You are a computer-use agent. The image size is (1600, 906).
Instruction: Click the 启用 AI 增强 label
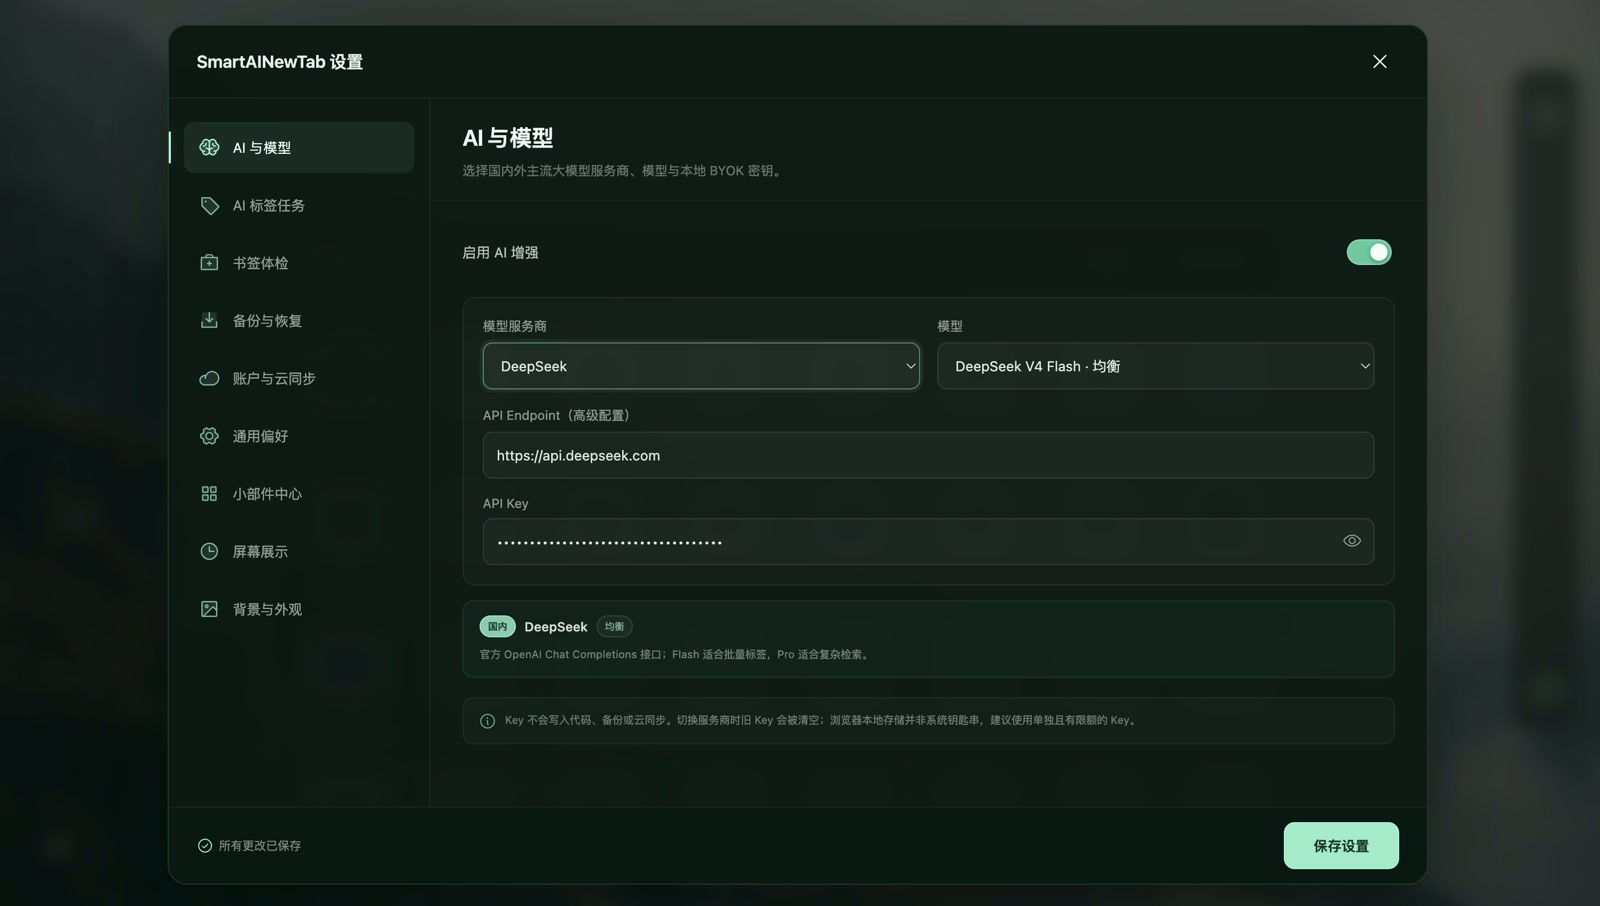pyautogui.click(x=500, y=253)
